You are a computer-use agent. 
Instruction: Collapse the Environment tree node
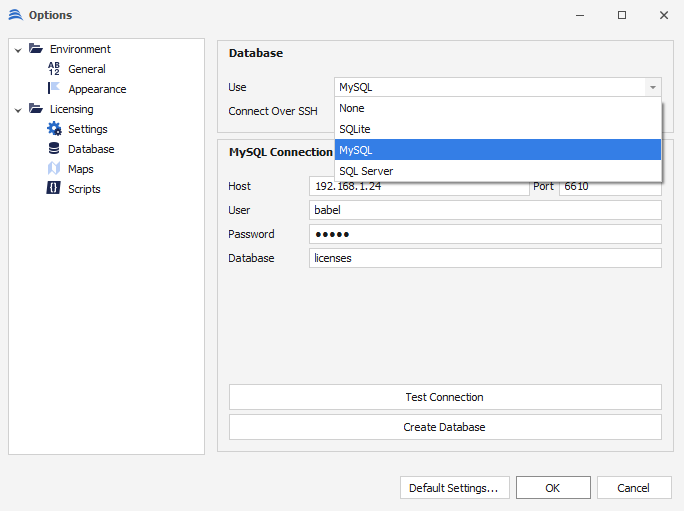pyautogui.click(x=18, y=49)
